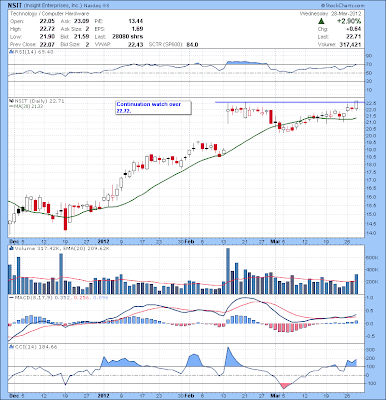Click the NSIT (Daily) 22.71 legend
Image resolution: width=386 pixels, height=400 pixels.
click(x=39, y=101)
